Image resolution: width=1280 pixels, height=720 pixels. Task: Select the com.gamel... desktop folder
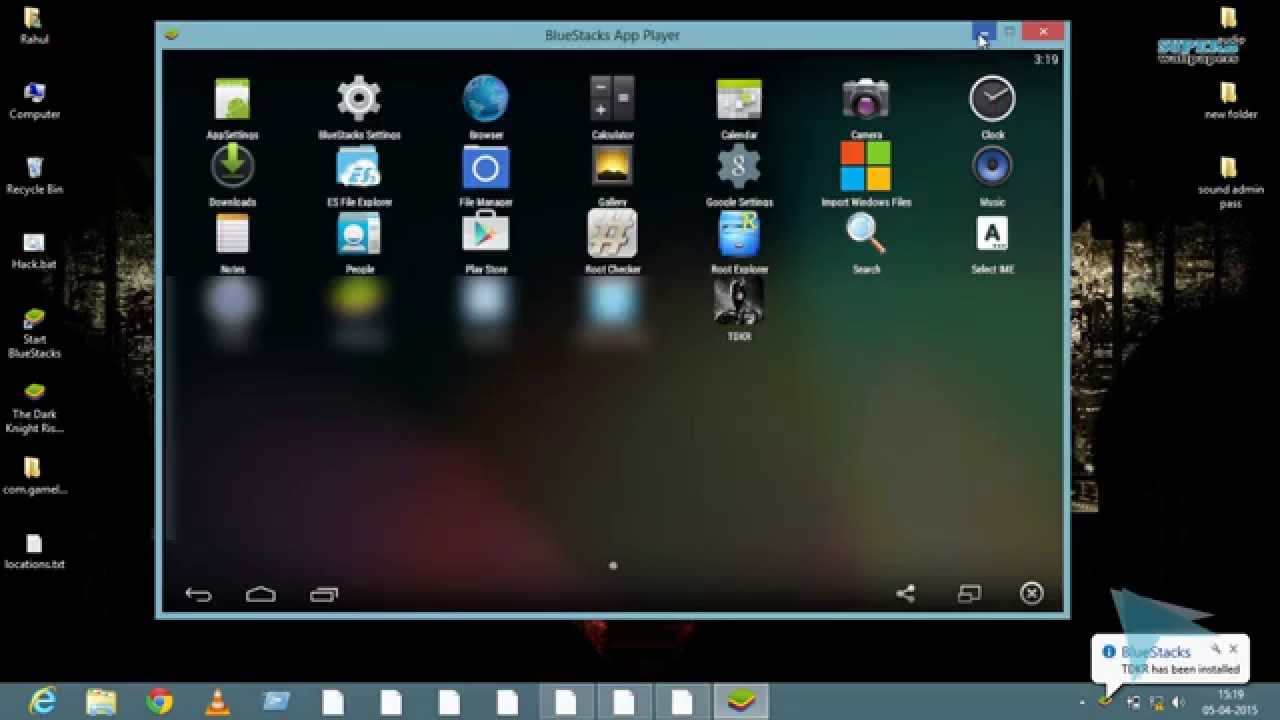pyautogui.click(x=34, y=475)
